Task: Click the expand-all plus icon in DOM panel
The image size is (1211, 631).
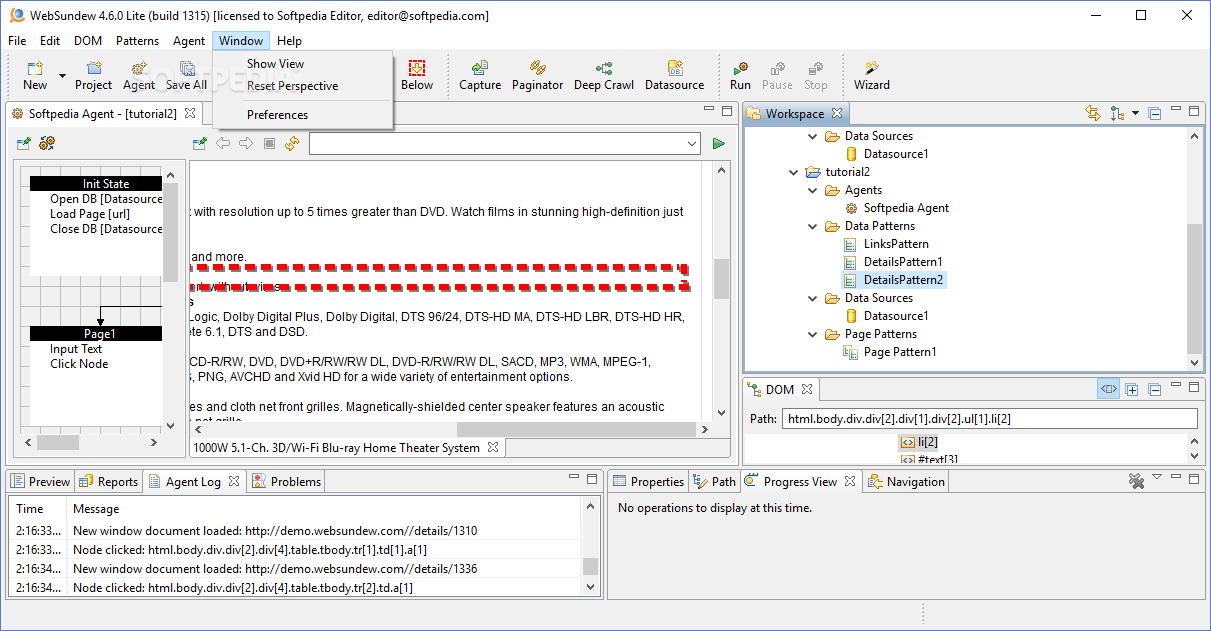Action: [x=1132, y=389]
